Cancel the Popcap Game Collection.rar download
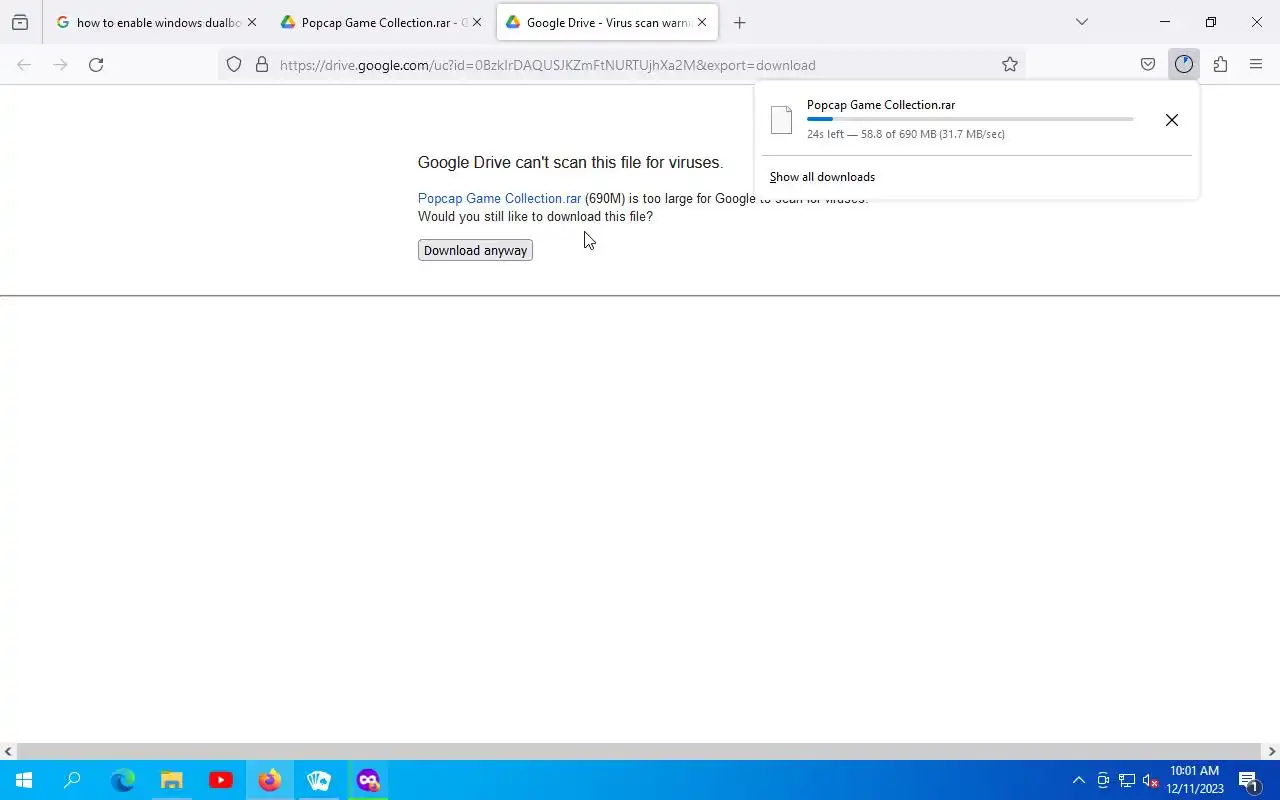Image resolution: width=1280 pixels, height=800 pixels. click(1172, 120)
